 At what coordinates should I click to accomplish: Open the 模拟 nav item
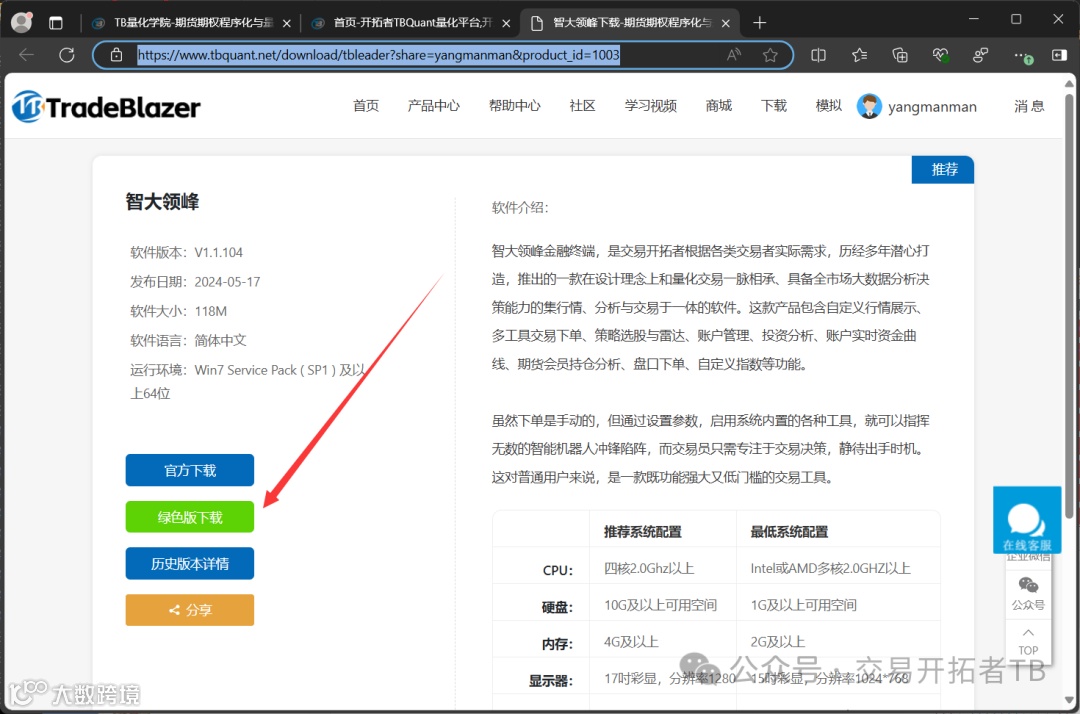pyautogui.click(x=828, y=106)
